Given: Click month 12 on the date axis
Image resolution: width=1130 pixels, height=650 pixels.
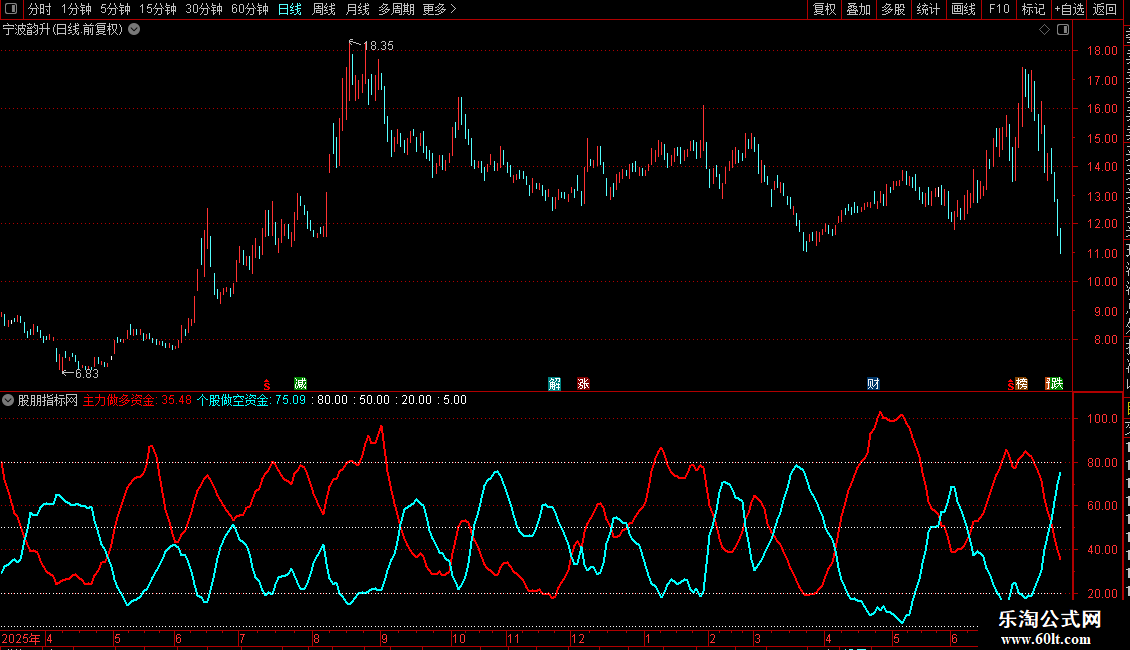Looking at the screenshot, I should coord(578,638).
